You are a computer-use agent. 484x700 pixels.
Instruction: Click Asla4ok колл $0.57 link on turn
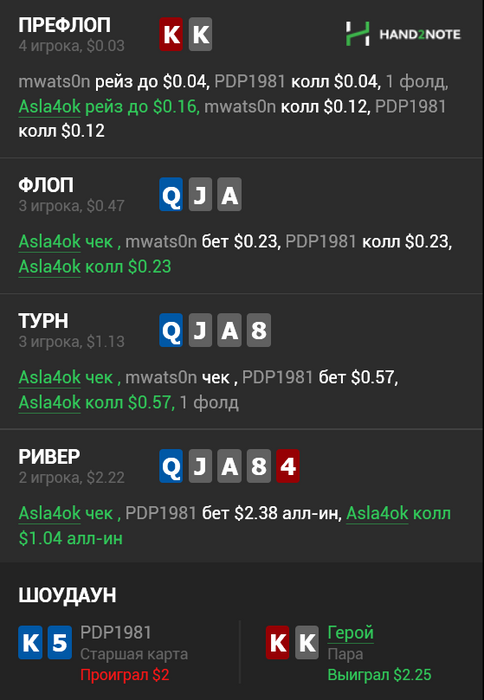click(50, 403)
